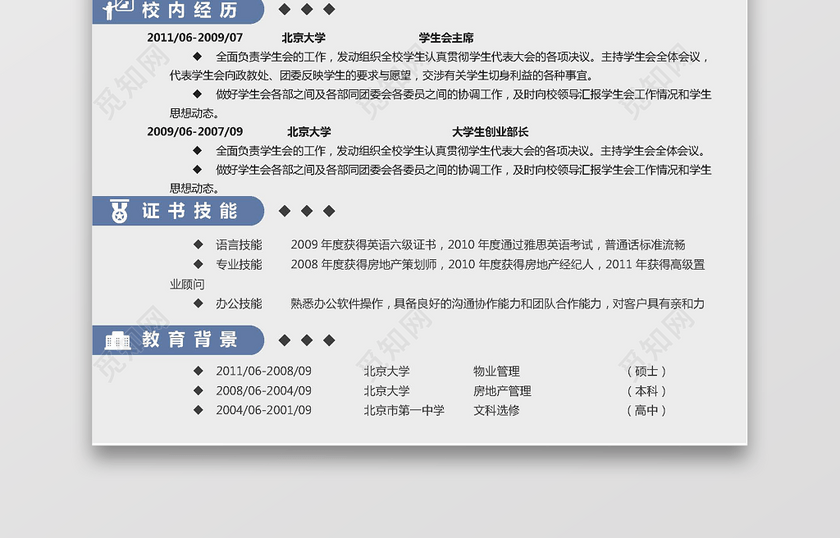The width and height of the screenshot is (840, 538).
Task: Click the presenter icon beside 校内经历
Action: (118, 9)
